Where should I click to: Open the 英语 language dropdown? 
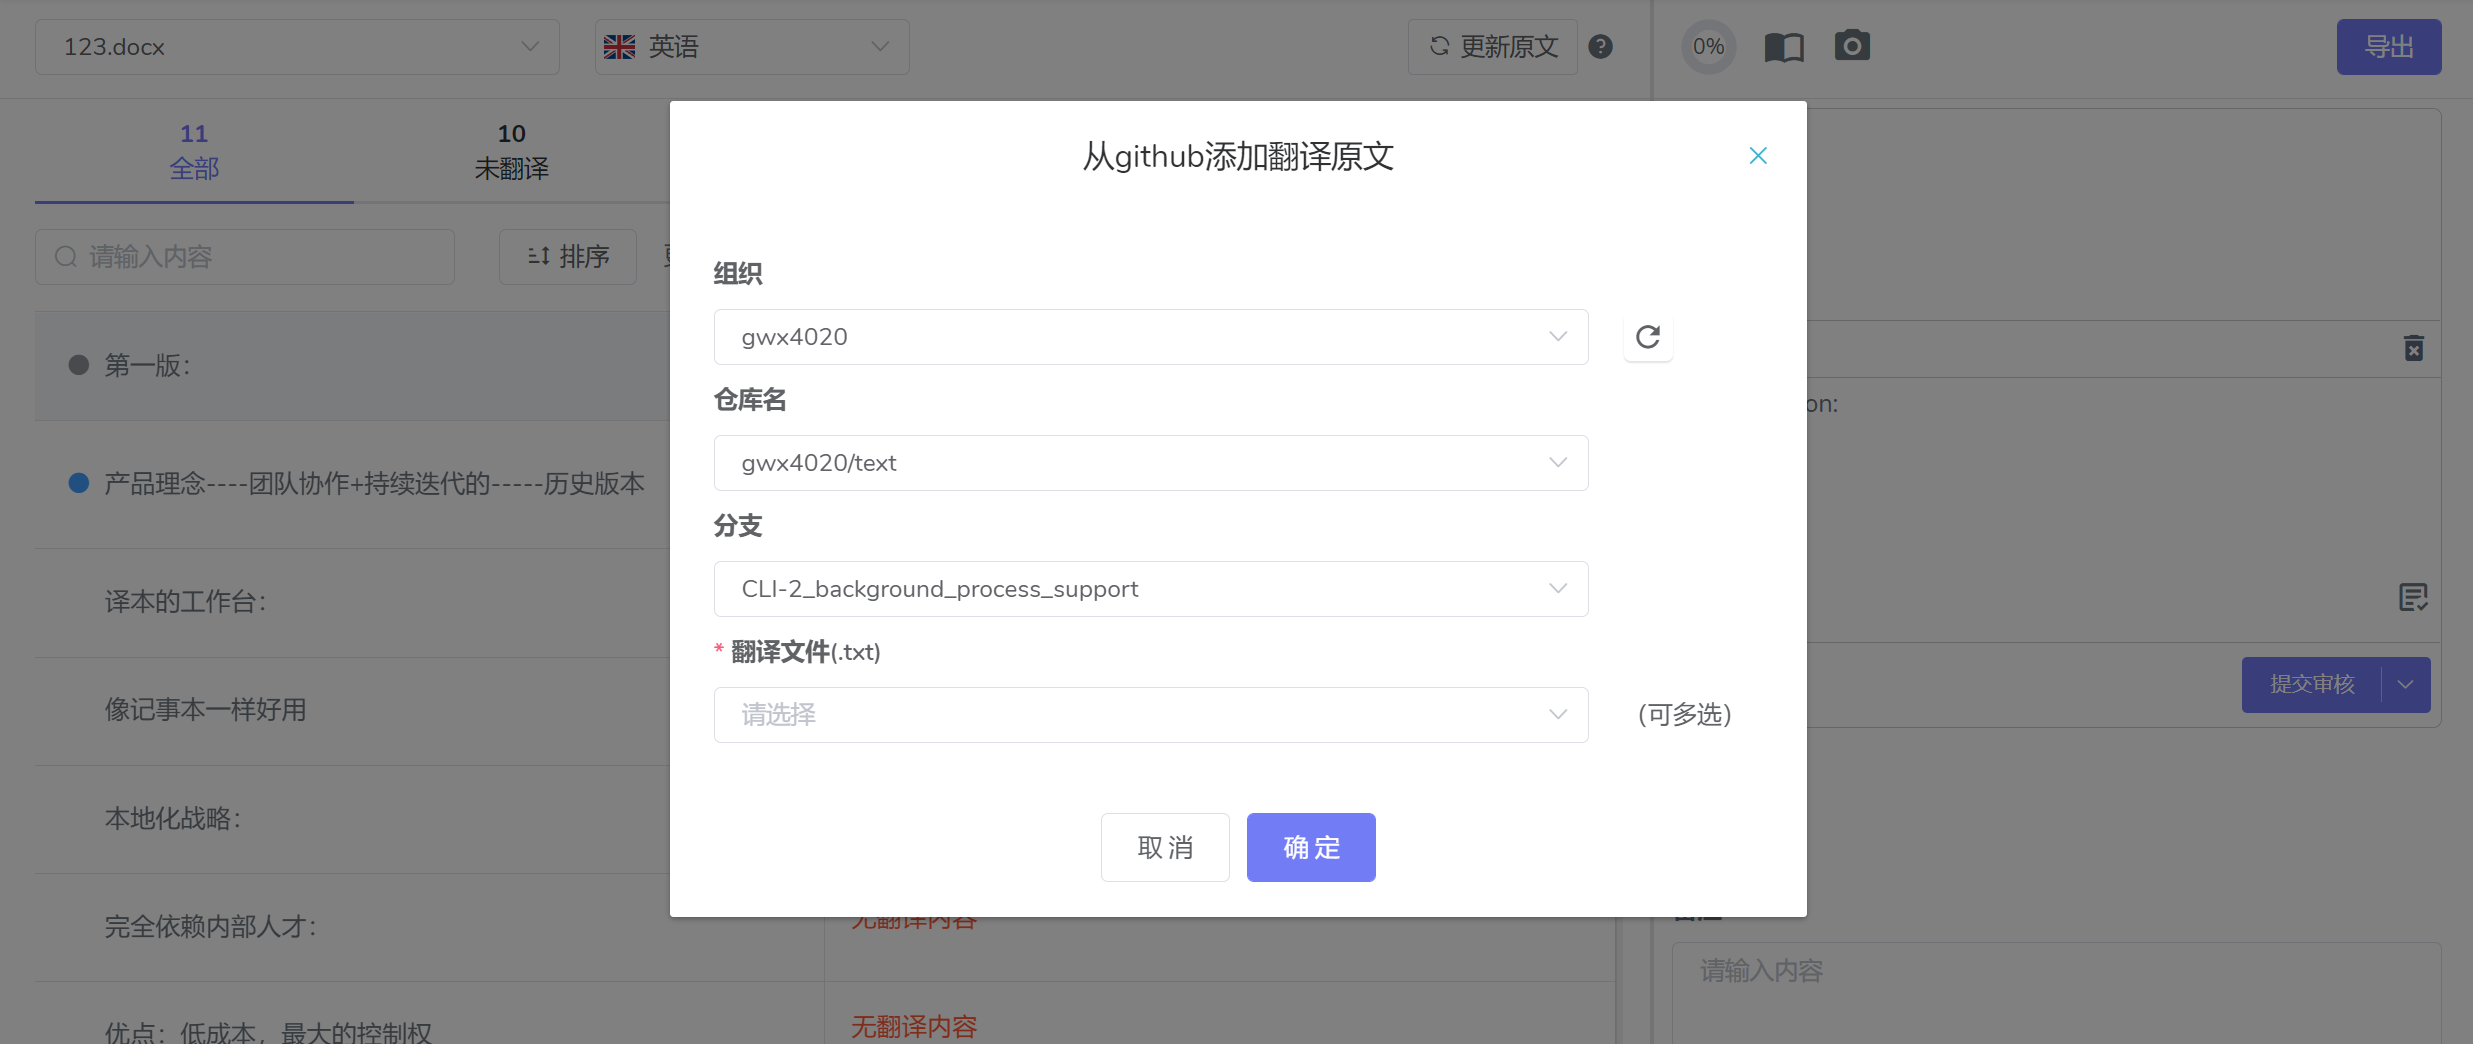[x=752, y=47]
